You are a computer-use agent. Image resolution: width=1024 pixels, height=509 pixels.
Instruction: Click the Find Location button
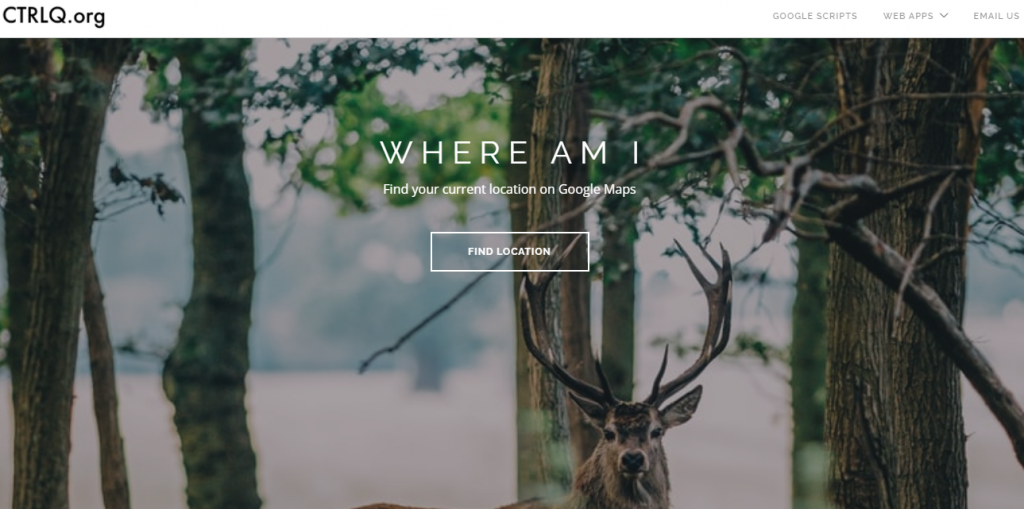point(509,252)
